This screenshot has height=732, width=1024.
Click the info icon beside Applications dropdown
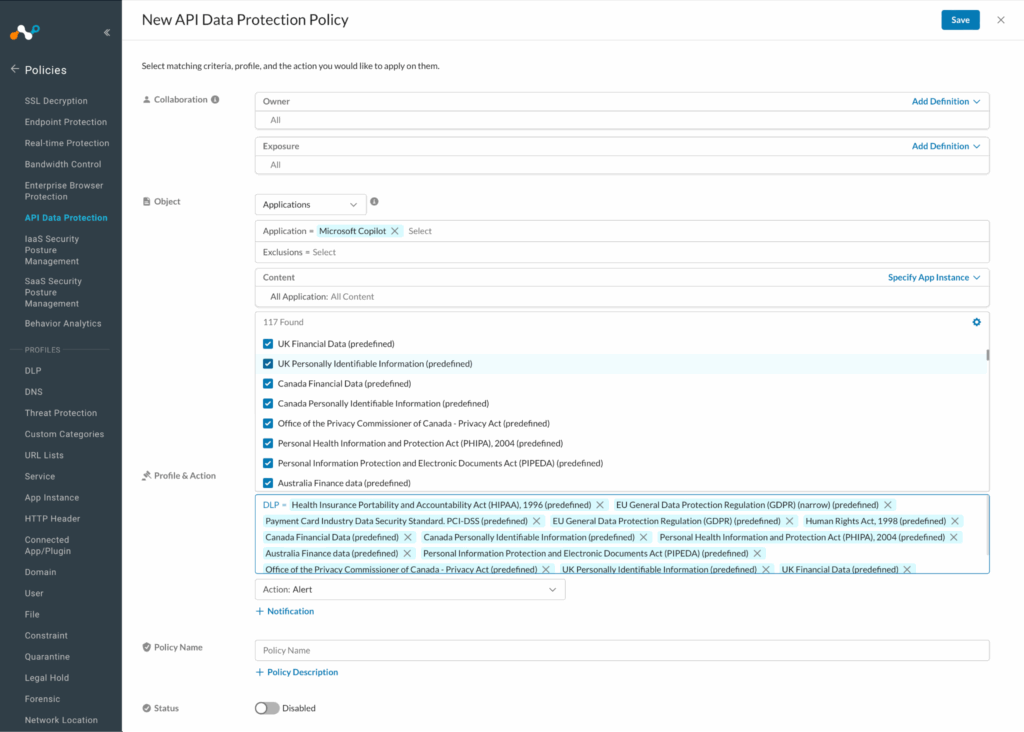coord(374,202)
